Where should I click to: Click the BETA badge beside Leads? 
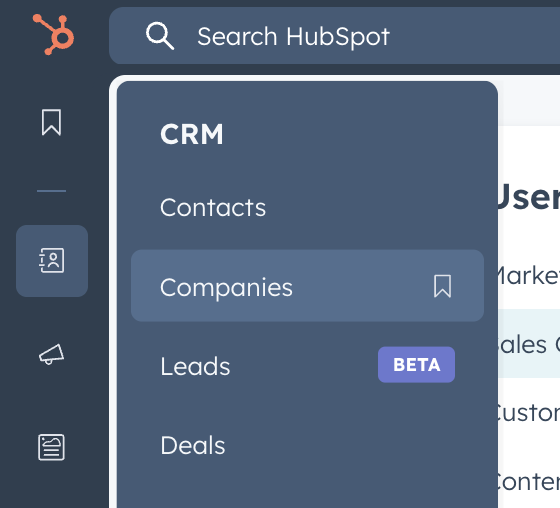click(416, 365)
